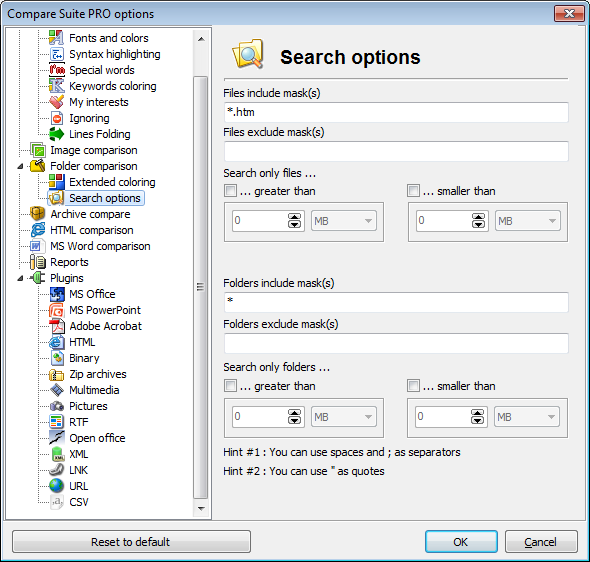This screenshot has height=562, width=590.
Task: Click the Binary plugin icon
Action: coord(56,358)
